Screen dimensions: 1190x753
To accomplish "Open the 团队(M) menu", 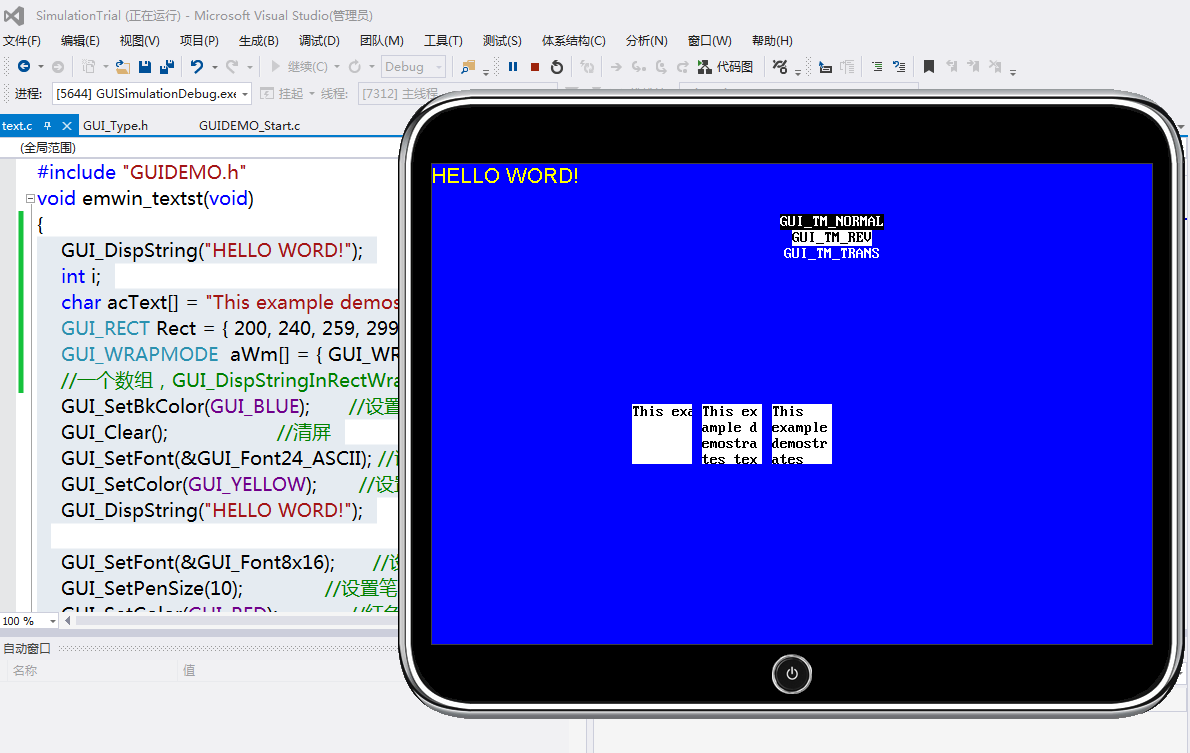I will click(x=382, y=40).
